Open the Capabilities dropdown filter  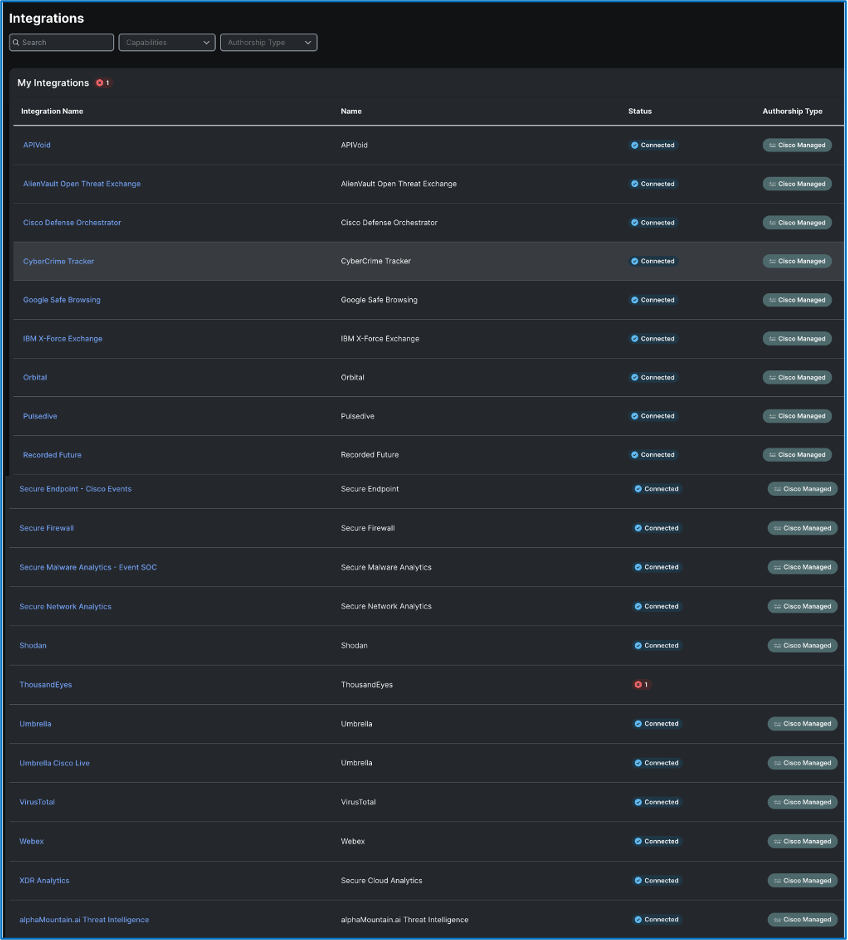(166, 43)
